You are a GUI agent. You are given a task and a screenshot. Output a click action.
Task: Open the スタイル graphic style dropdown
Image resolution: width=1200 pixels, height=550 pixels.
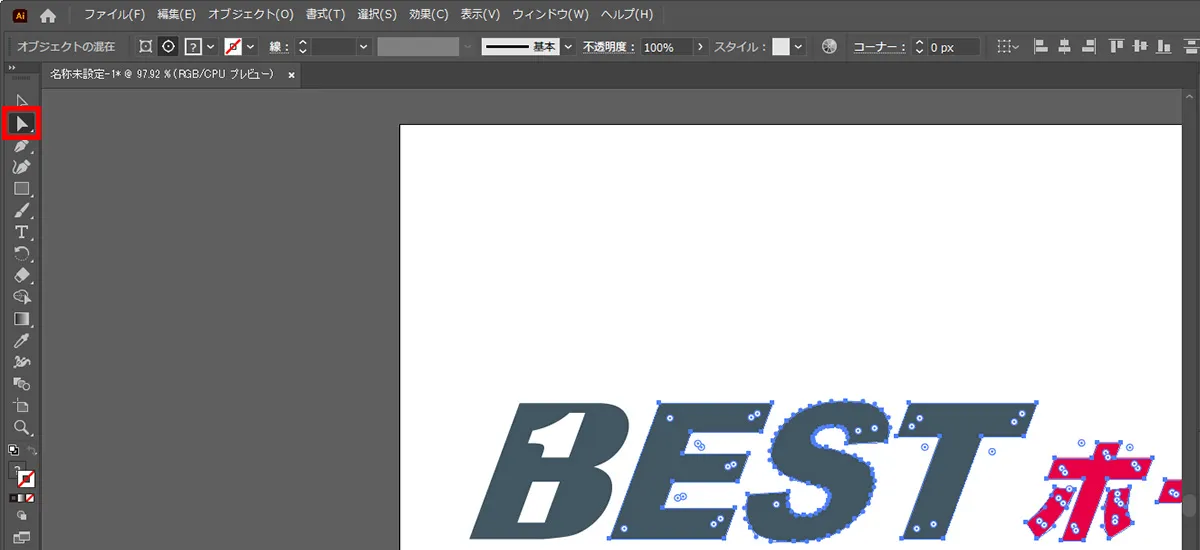pyautogui.click(x=798, y=47)
